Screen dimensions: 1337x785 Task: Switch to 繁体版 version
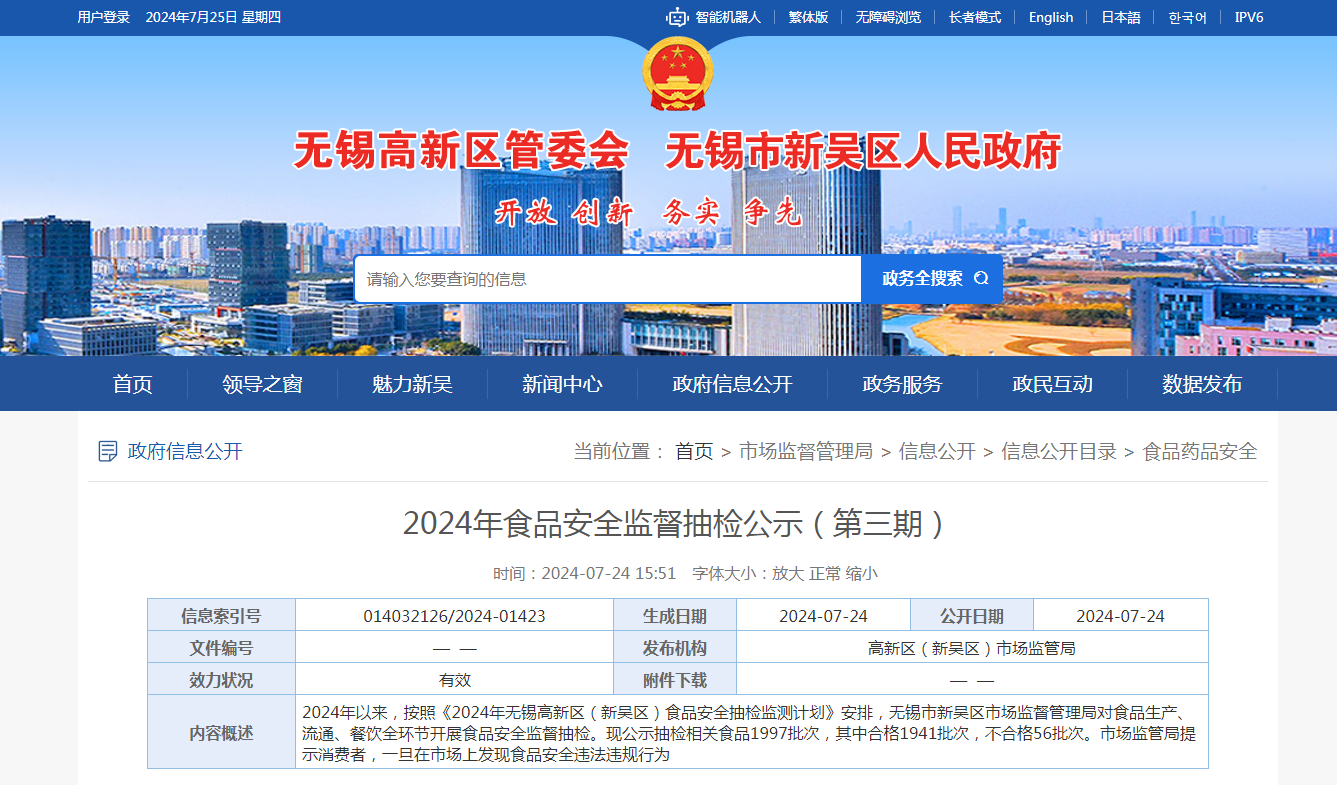pyautogui.click(x=808, y=17)
